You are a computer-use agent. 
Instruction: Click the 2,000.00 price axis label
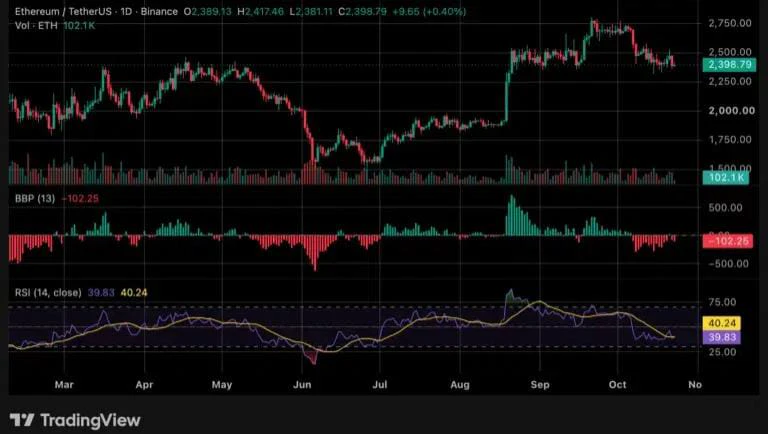pos(732,111)
